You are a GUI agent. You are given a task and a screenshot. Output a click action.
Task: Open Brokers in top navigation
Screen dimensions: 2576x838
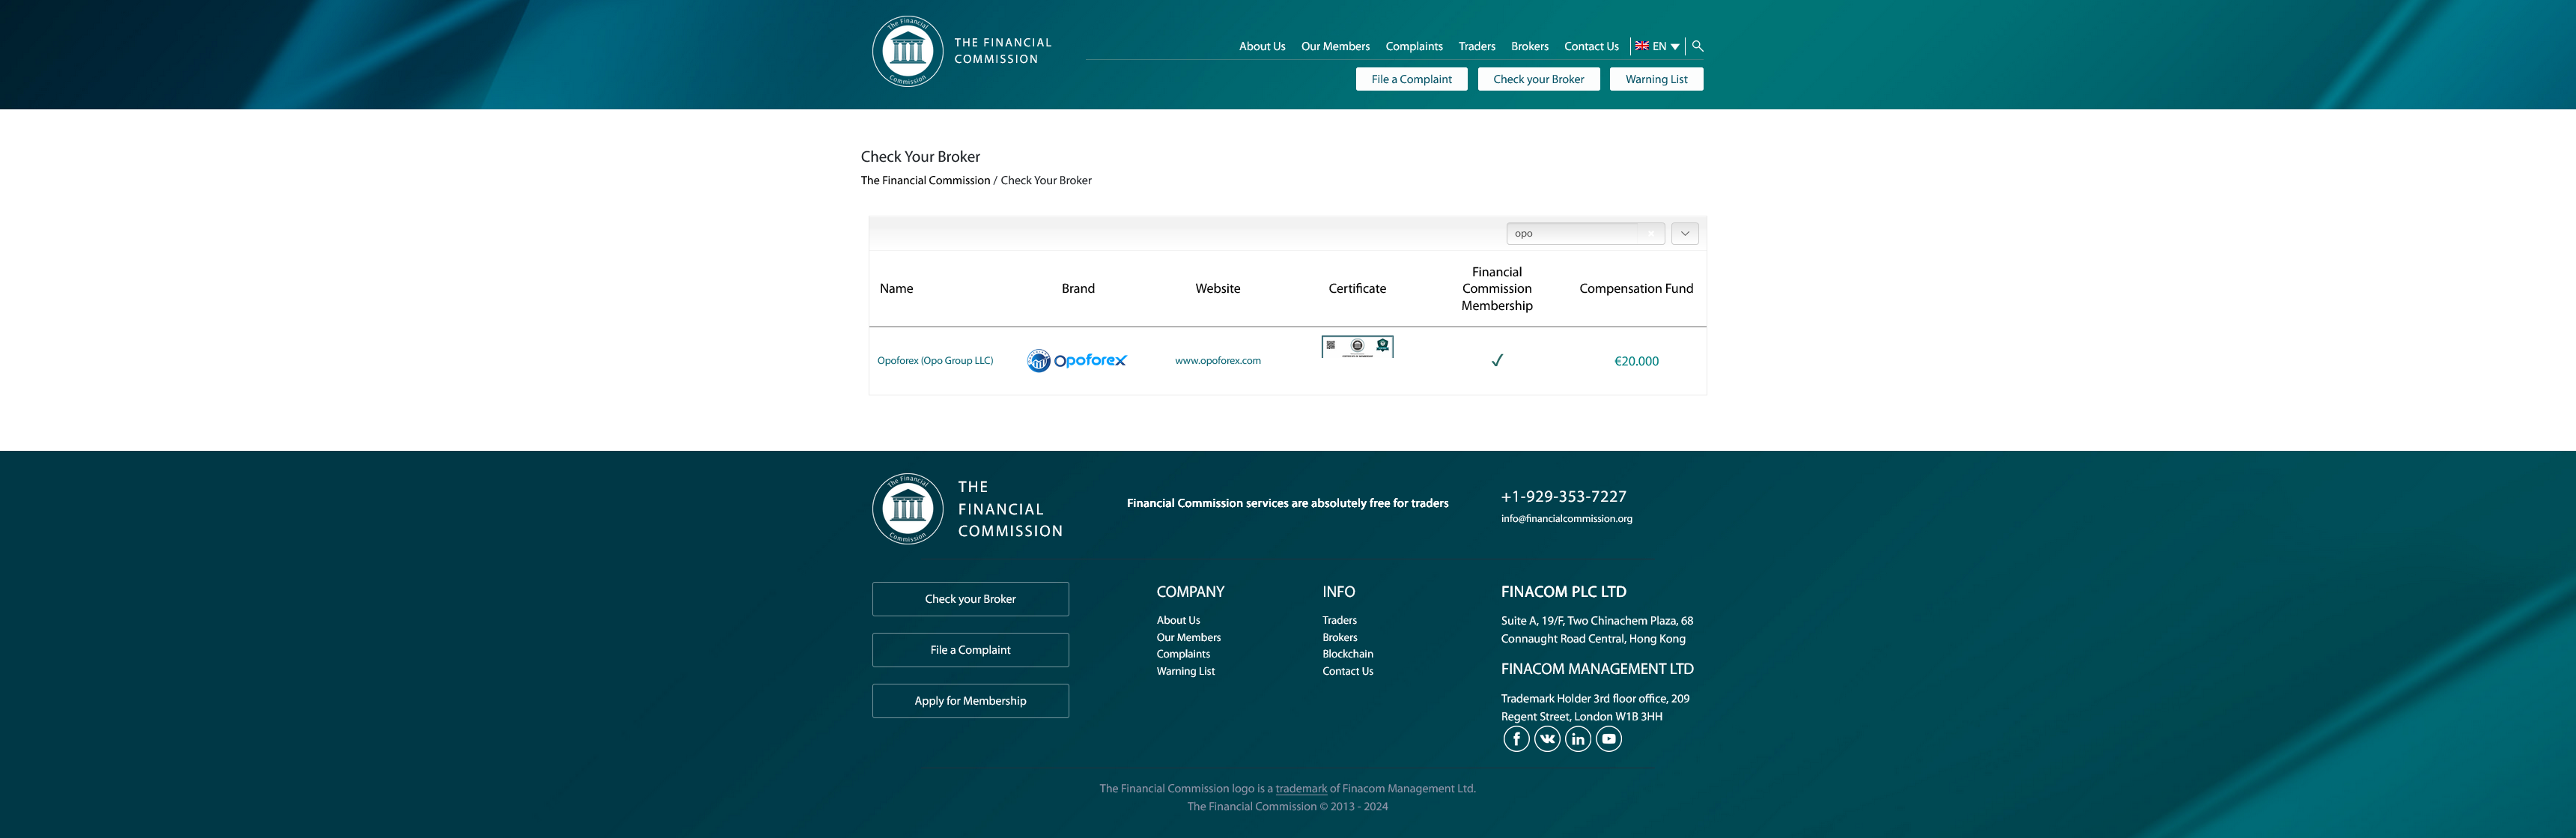tap(1529, 47)
